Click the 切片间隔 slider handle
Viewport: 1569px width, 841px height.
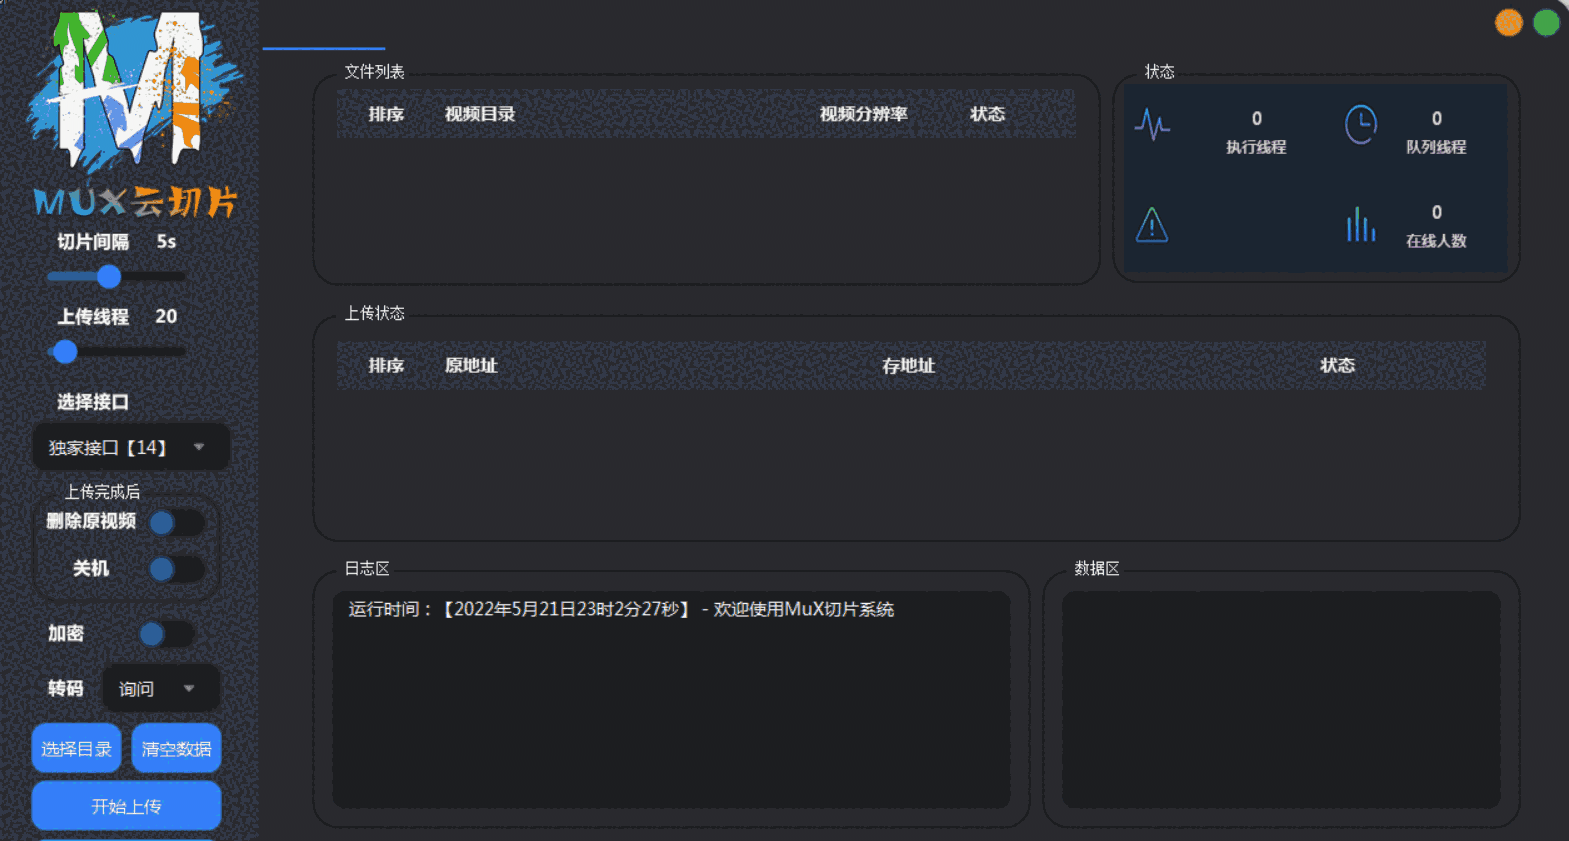pos(109,277)
